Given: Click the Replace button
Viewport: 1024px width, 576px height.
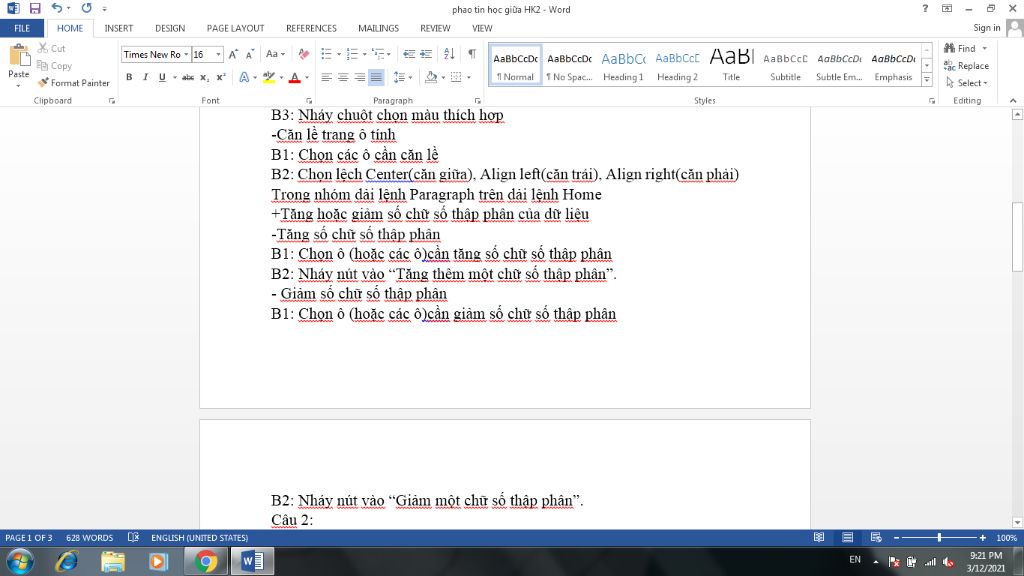Looking at the screenshot, I should pos(967,65).
